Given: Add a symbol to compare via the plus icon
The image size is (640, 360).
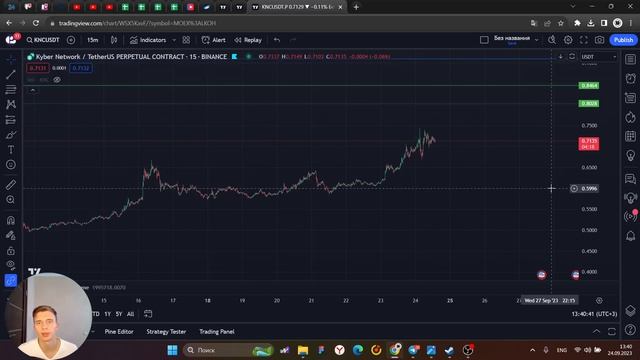Looking at the screenshot, I should (71, 40).
